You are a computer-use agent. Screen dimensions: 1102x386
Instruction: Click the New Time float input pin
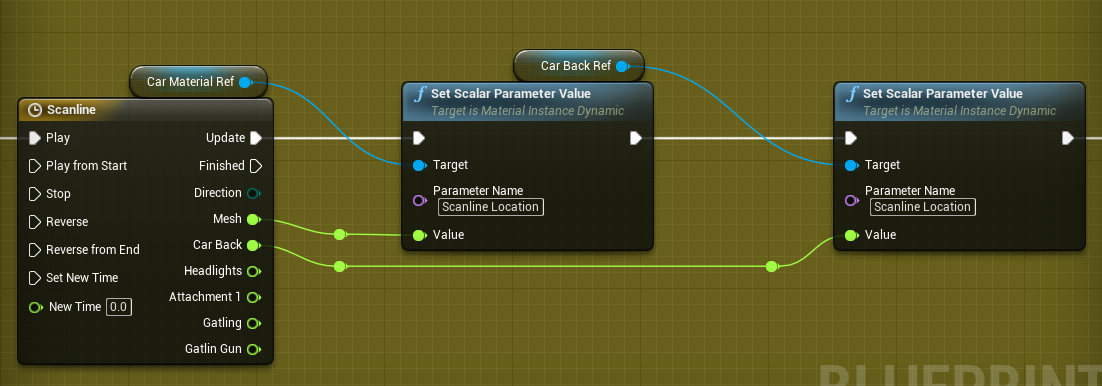pos(35,307)
